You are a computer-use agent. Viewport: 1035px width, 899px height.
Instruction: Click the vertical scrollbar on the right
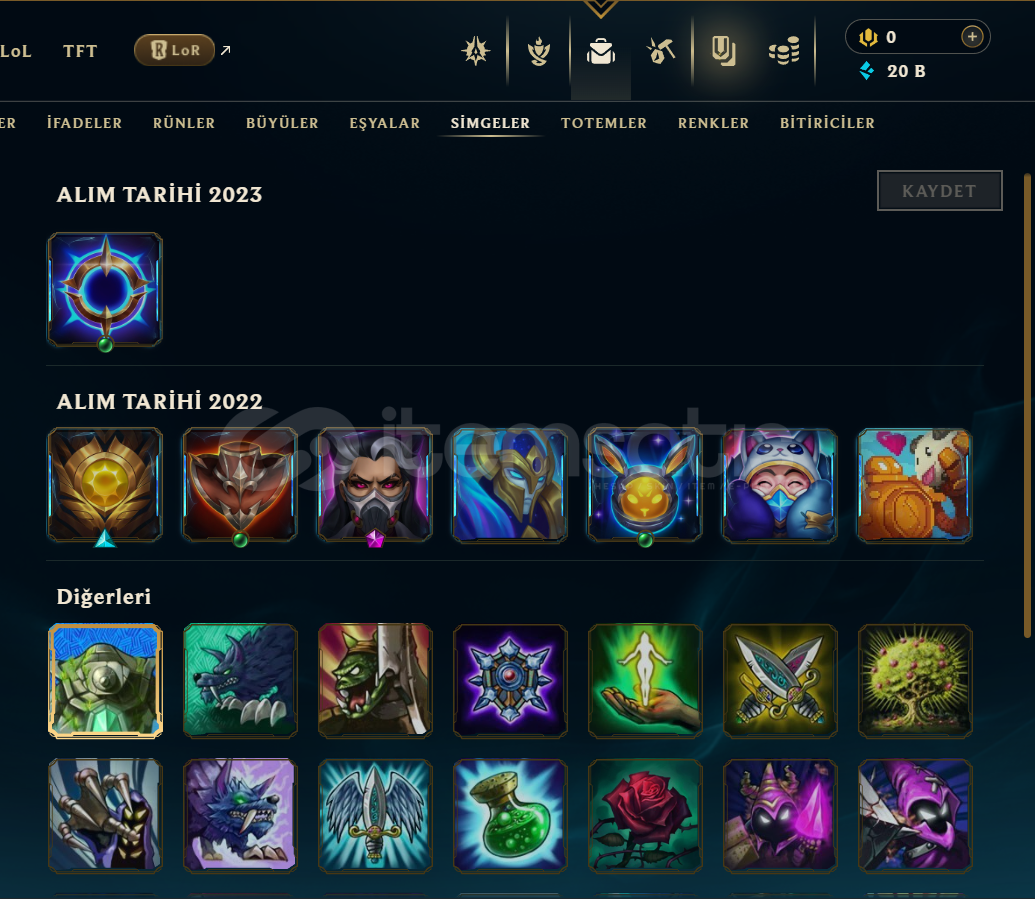(1026, 405)
